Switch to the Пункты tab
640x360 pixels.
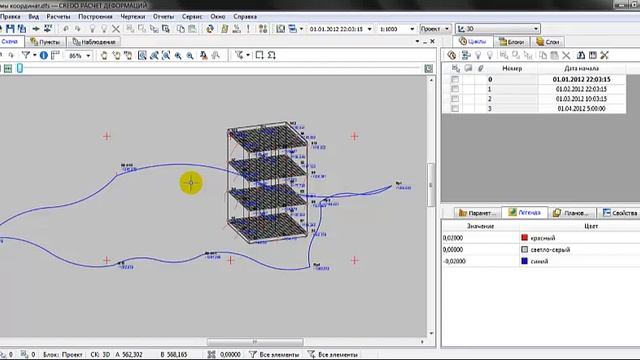coord(45,42)
